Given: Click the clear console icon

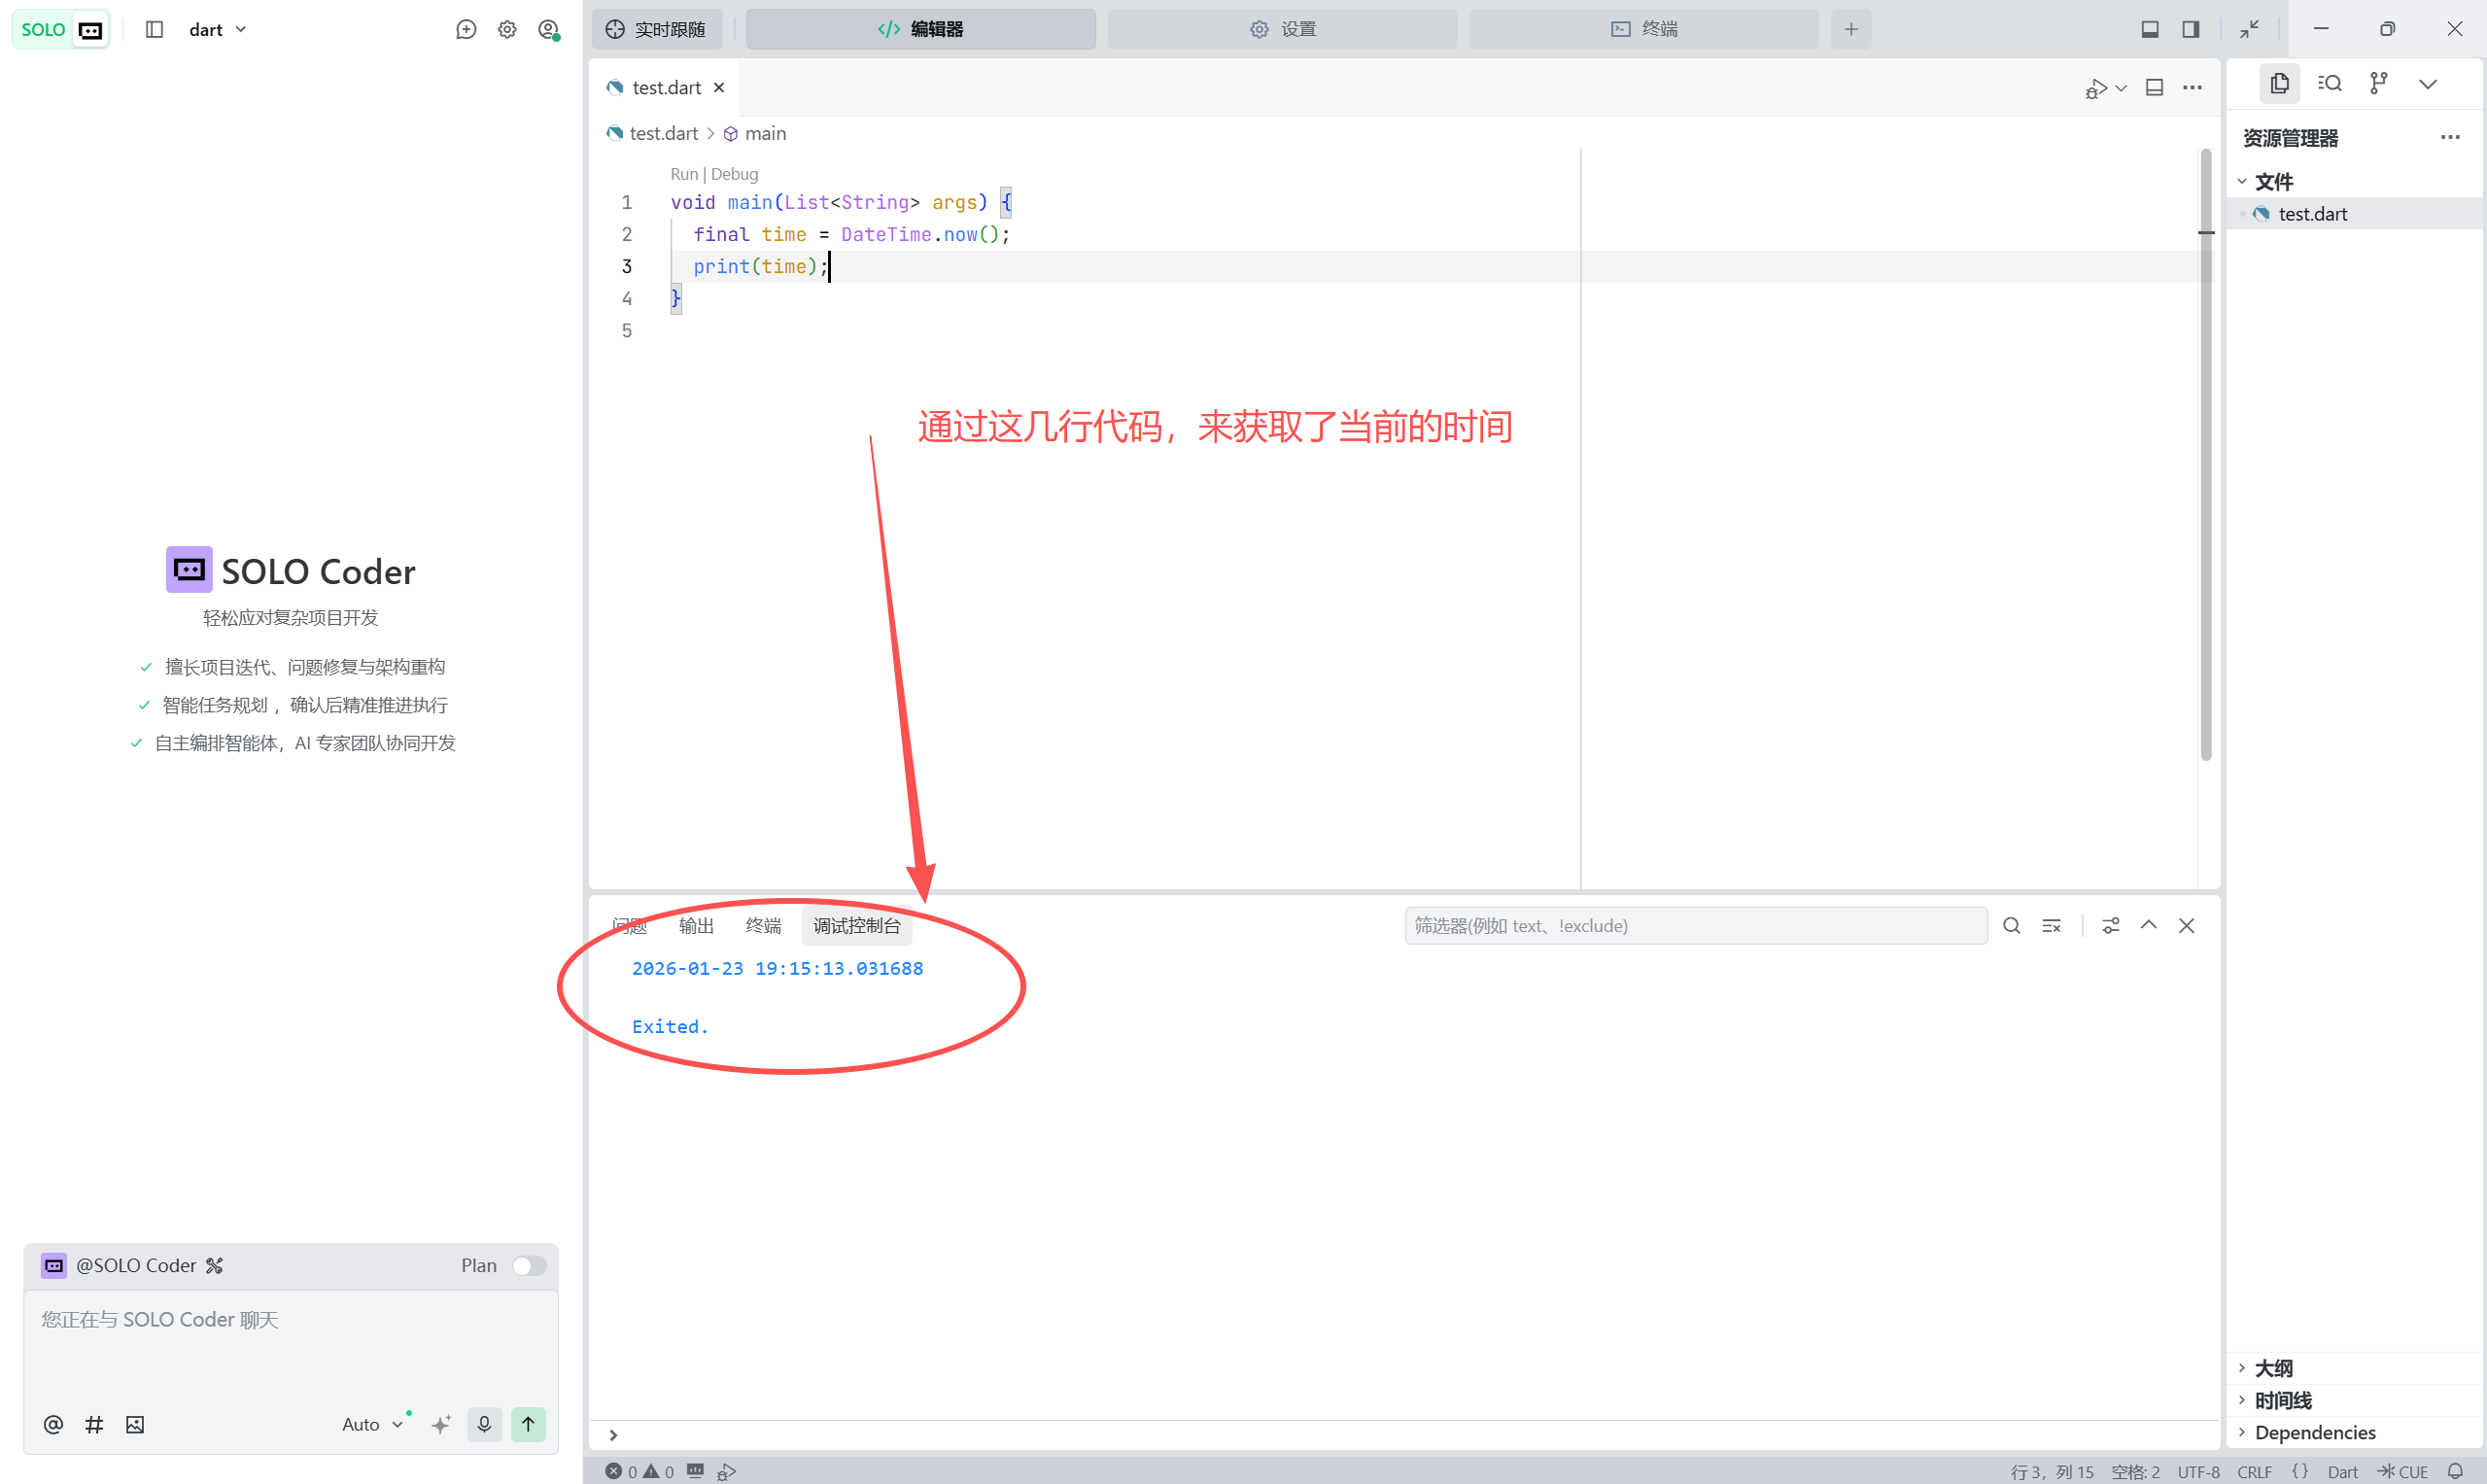Looking at the screenshot, I should (2051, 926).
